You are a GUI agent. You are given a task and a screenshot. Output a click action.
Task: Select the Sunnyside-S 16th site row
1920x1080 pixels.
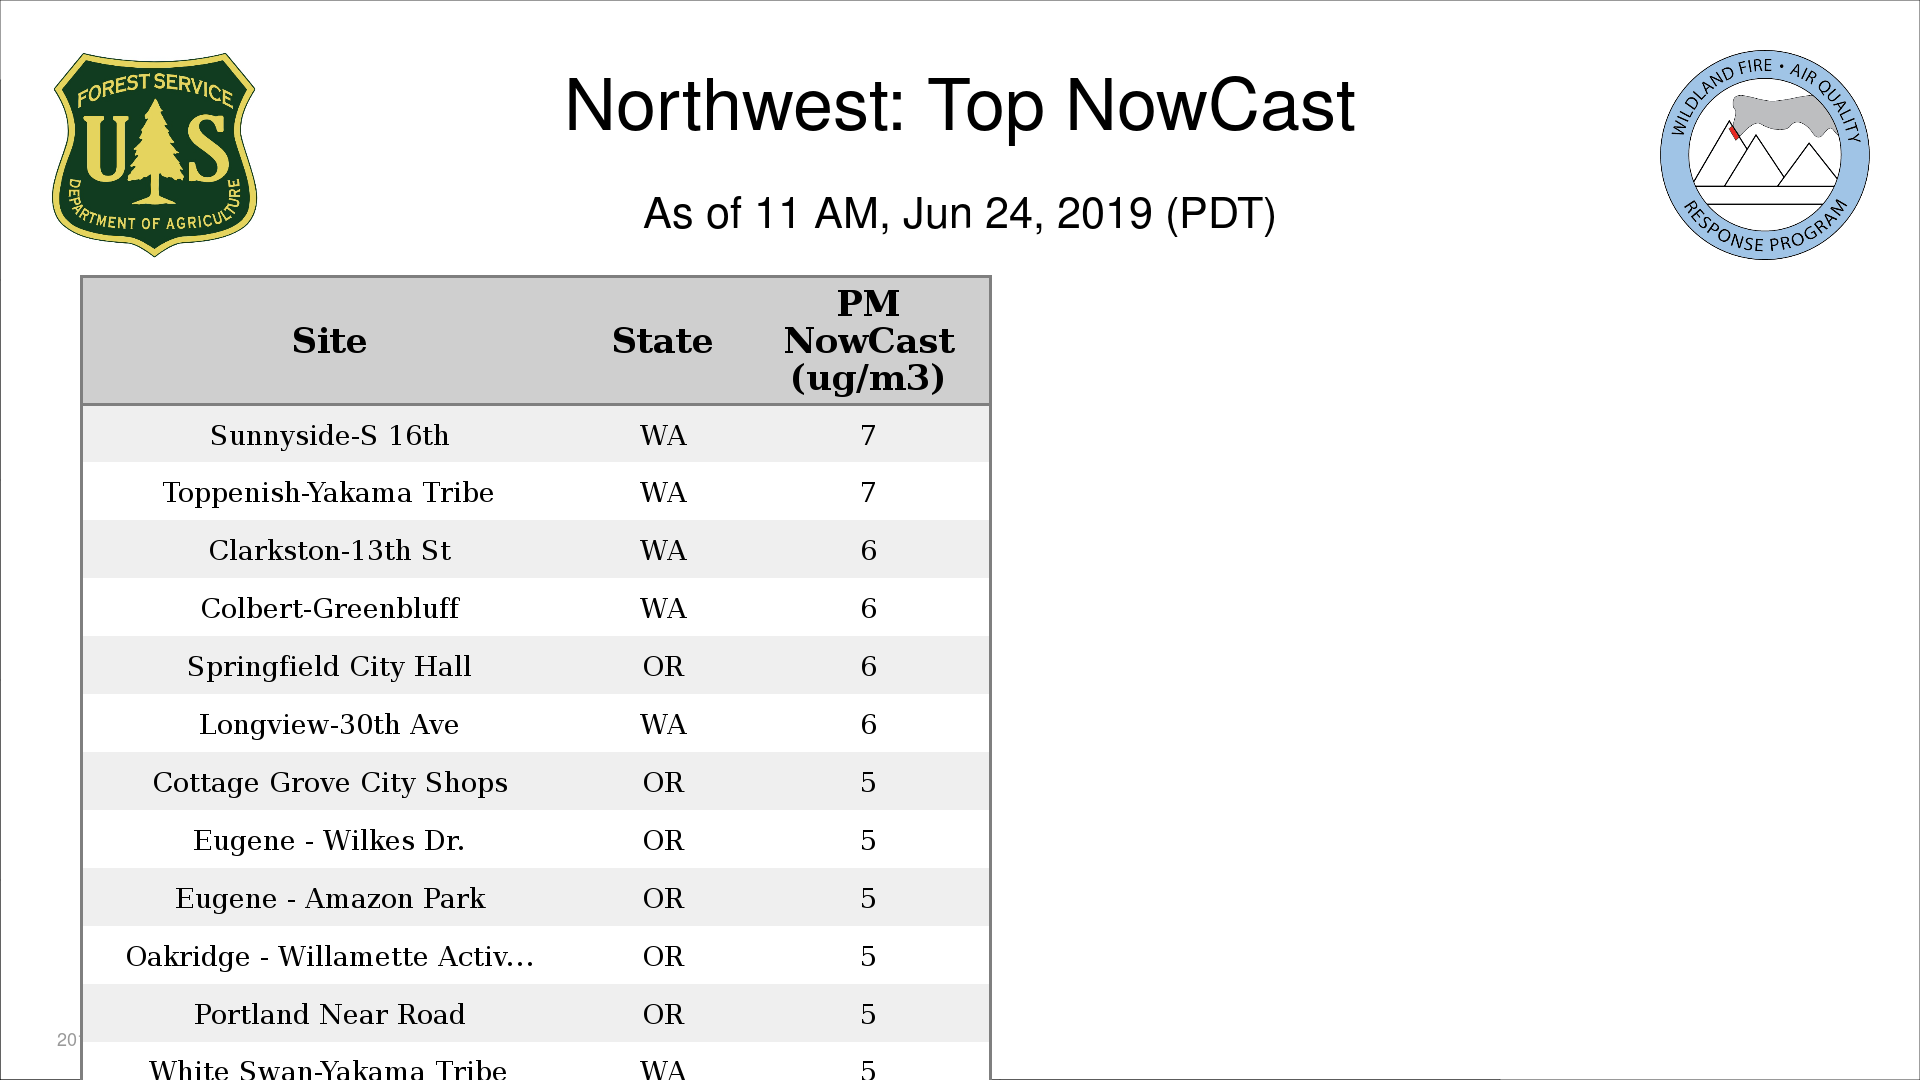coord(329,435)
